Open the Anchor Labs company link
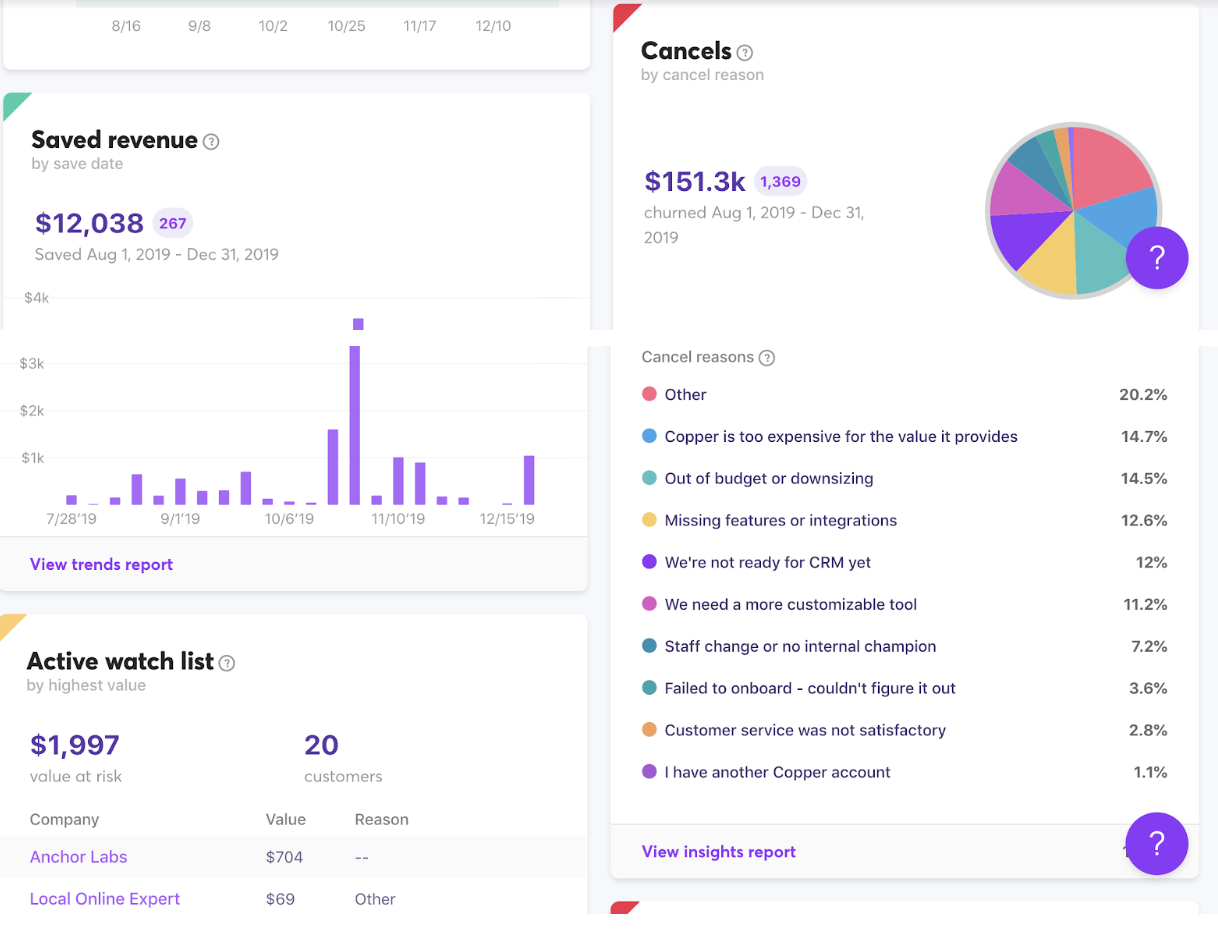The width and height of the screenshot is (1218, 934). (x=78, y=857)
